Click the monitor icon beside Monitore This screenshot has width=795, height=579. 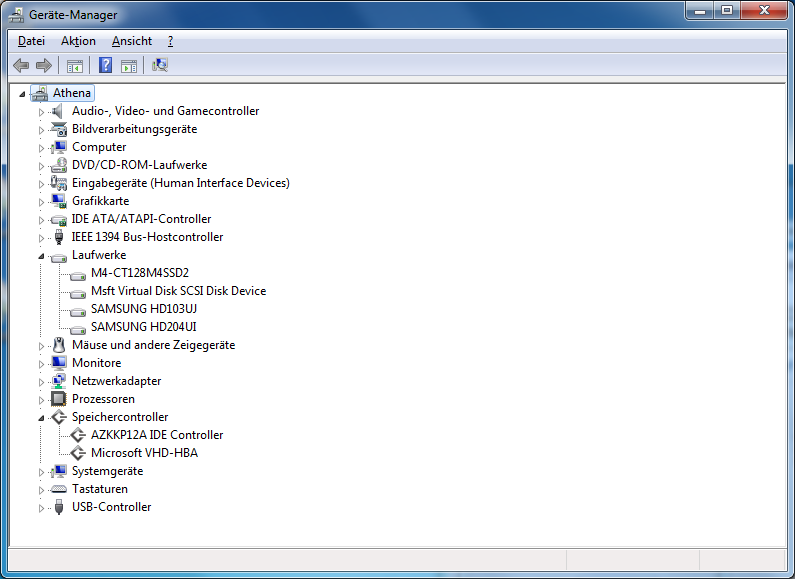[59, 363]
